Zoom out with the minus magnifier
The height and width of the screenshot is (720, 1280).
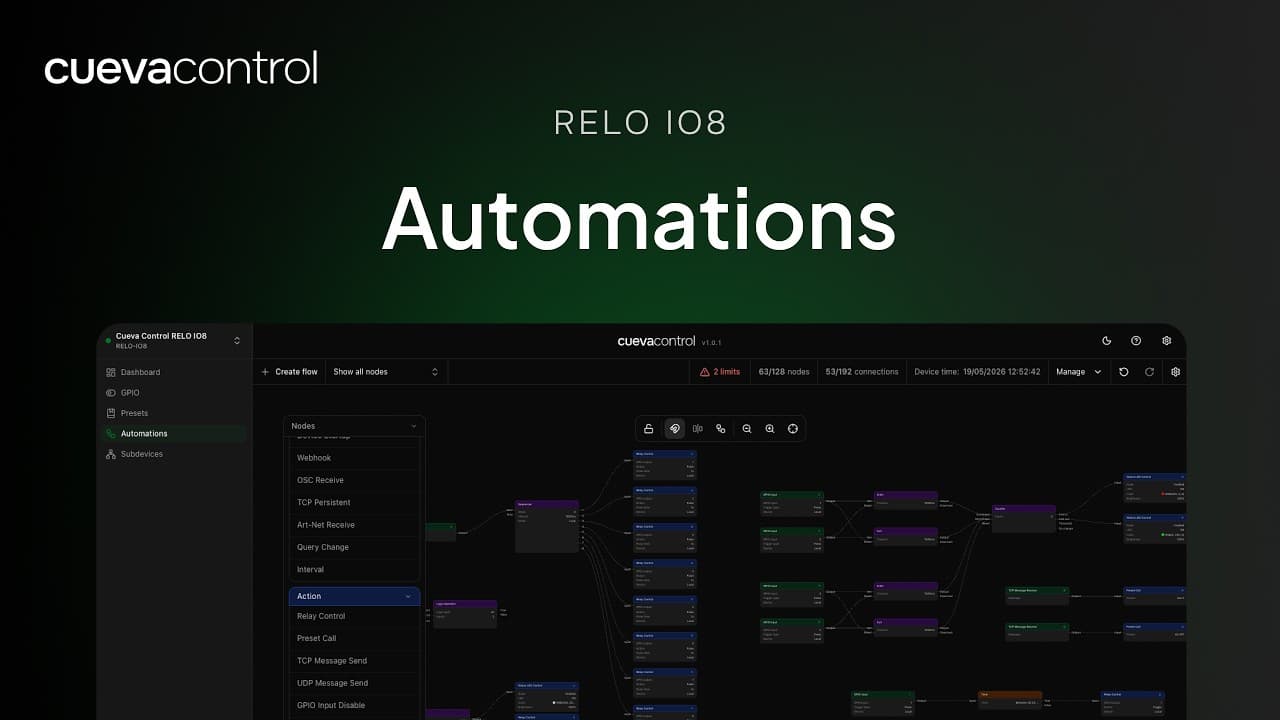point(747,429)
